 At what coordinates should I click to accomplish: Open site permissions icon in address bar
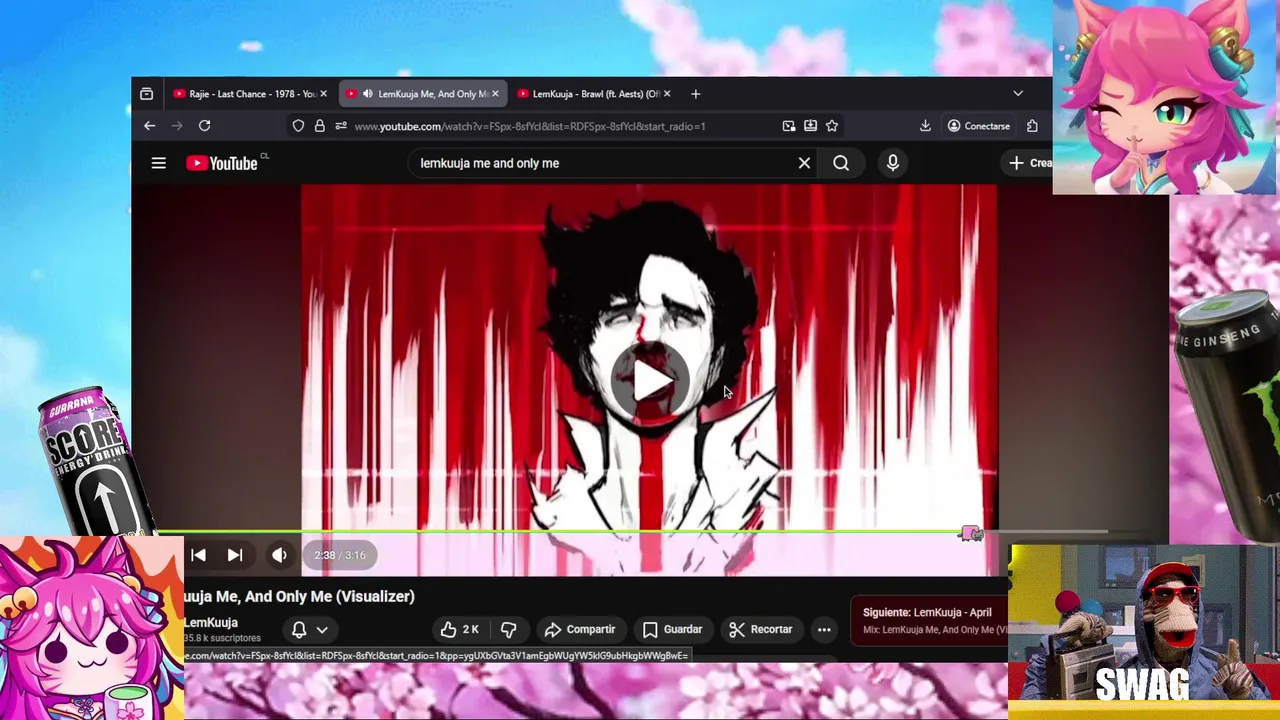[341, 126]
